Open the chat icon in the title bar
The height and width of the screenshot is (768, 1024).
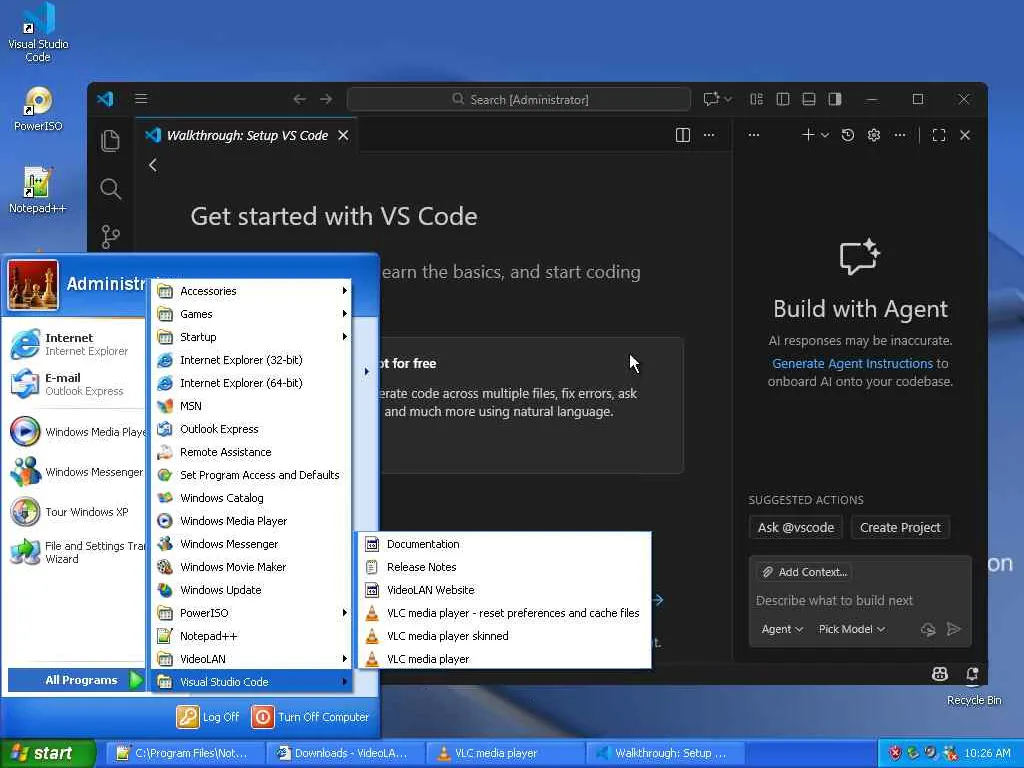pyautogui.click(x=711, y=99)
